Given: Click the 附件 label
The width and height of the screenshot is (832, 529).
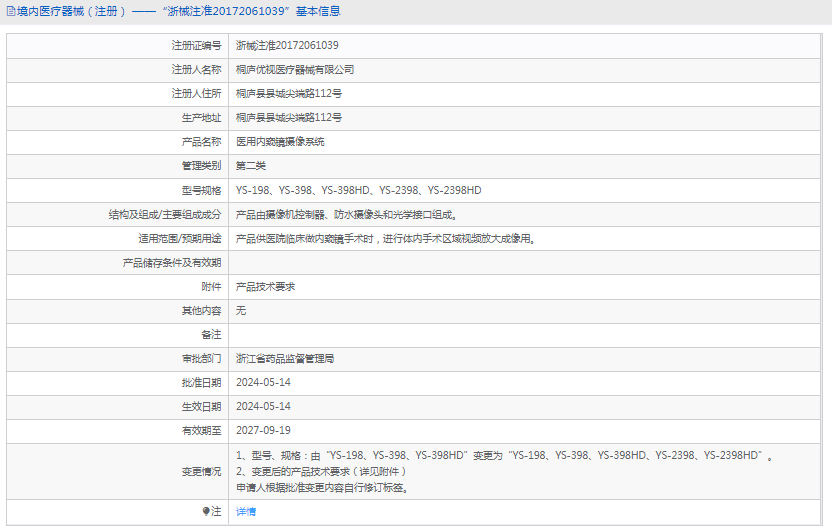Looking at the screenshot, I should (x=211, y=287).
